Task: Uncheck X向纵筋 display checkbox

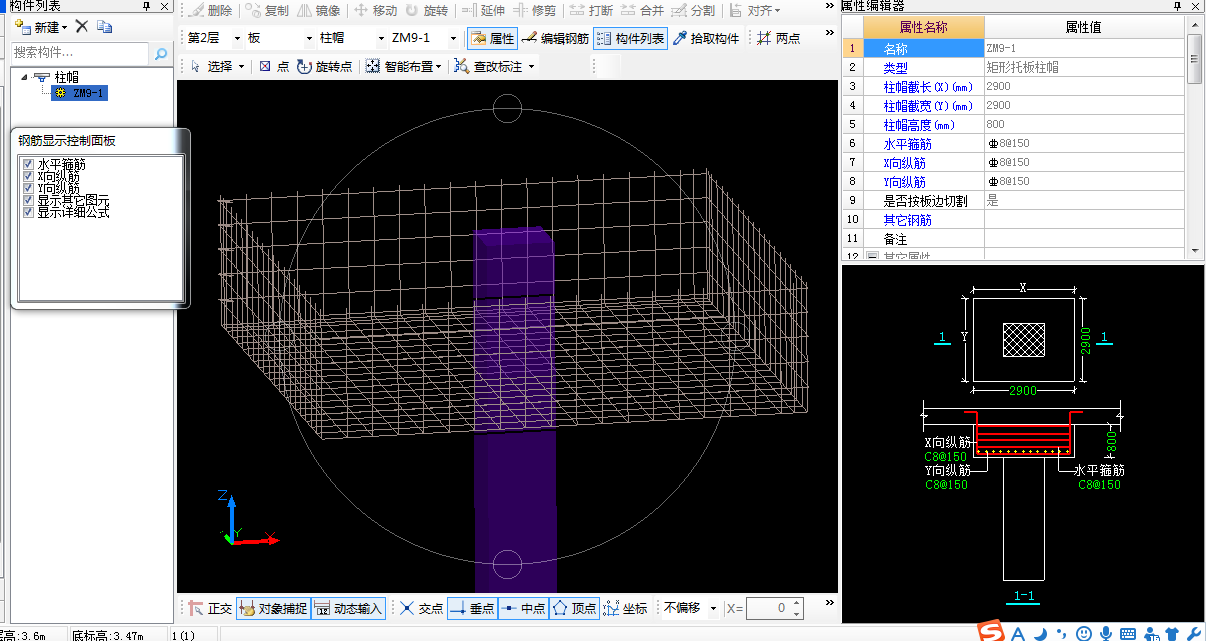Action: point(28,176)
